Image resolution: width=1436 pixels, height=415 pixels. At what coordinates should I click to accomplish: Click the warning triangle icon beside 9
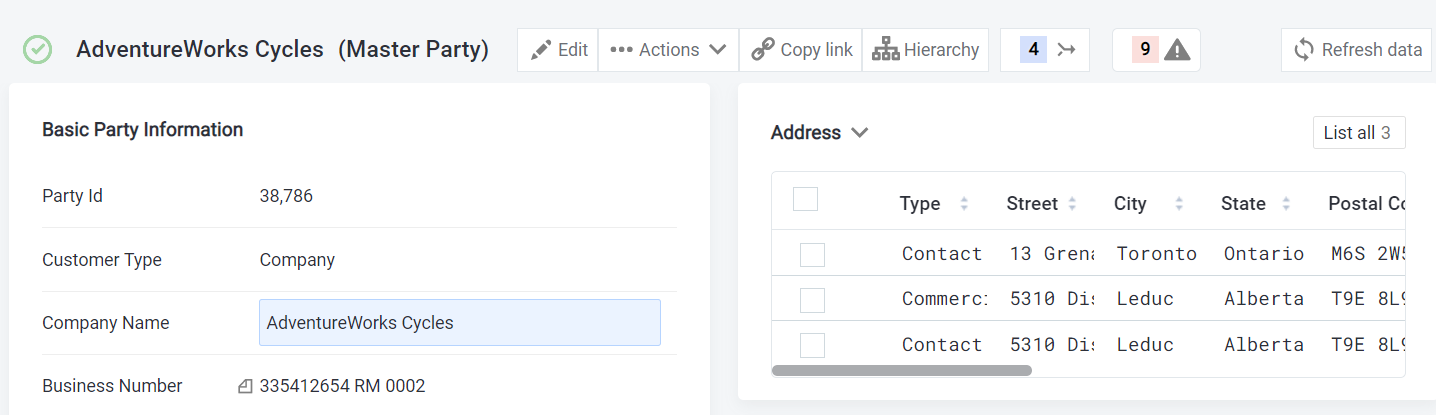(x=1177, y=50)
